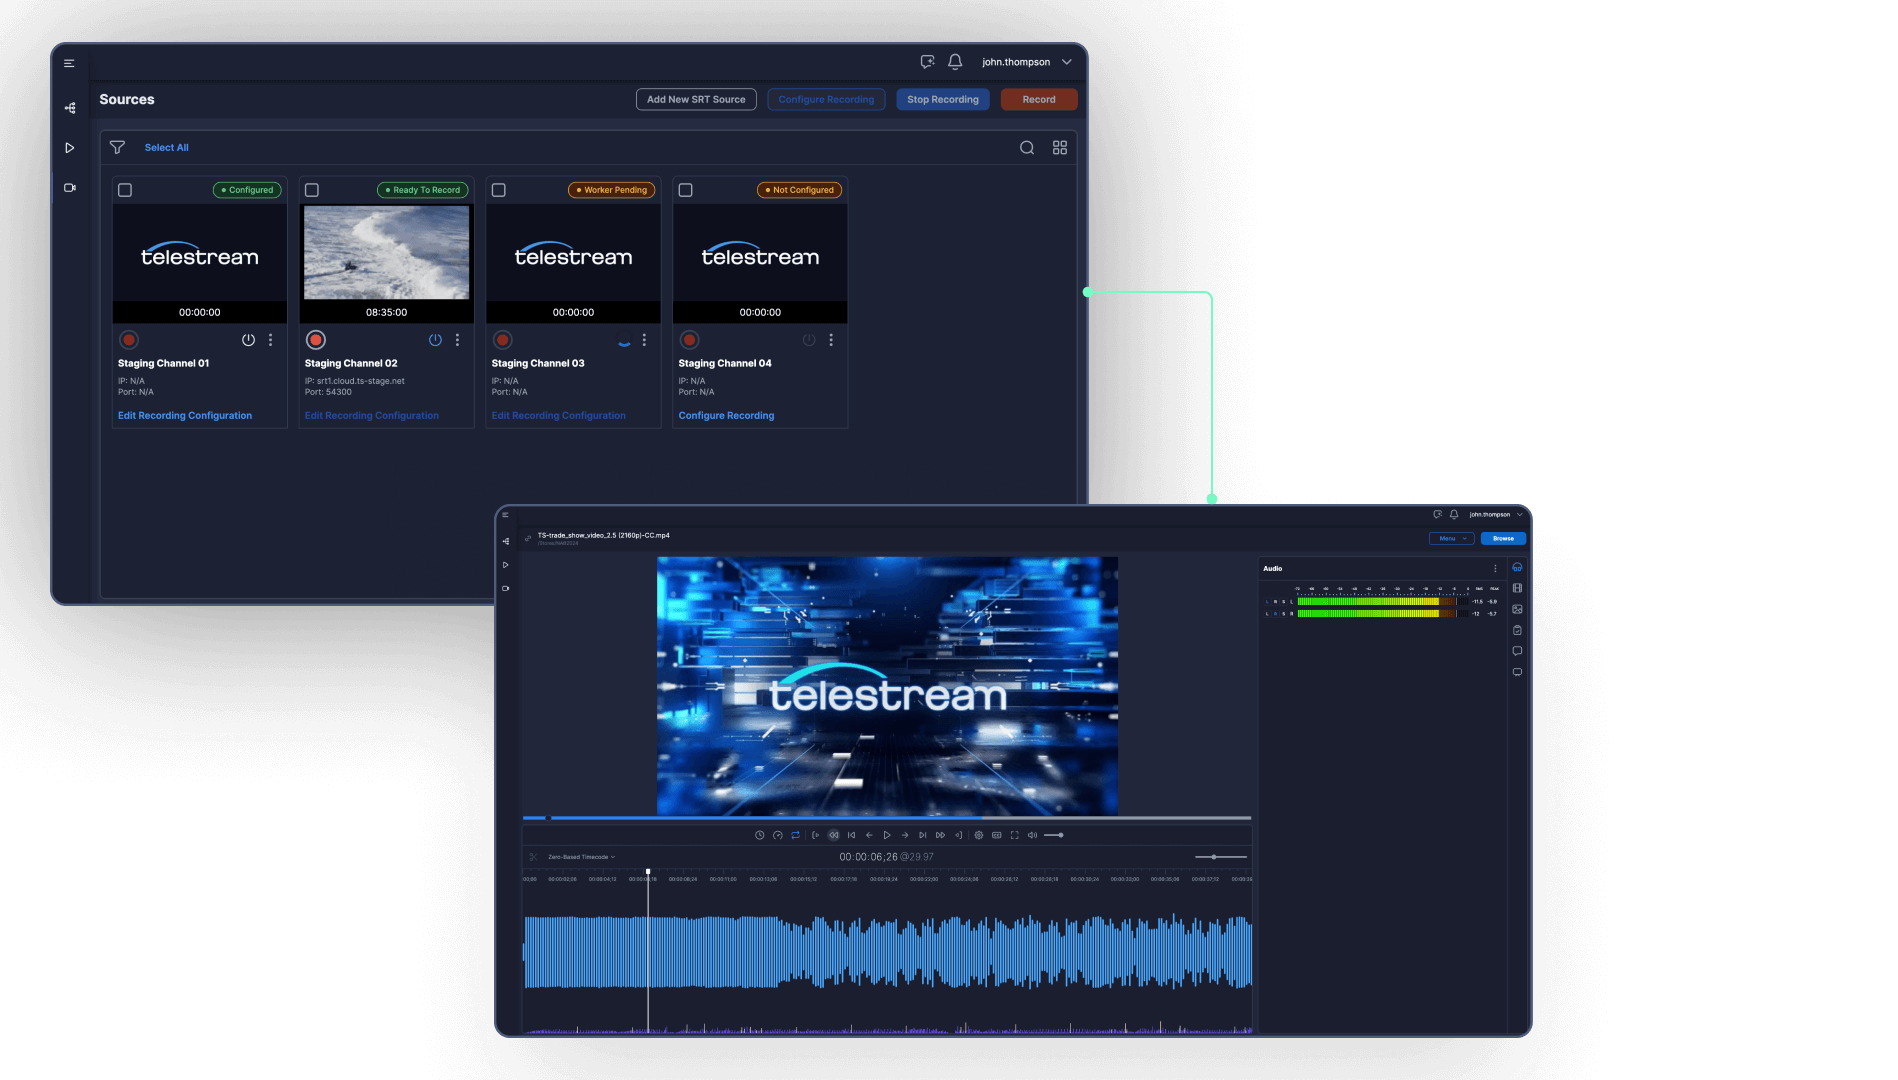The width and height of the screenshot is (1898, 1080).
Task: Open the Zero-Based Timecode dropdown
Action: [x=581, y=857]
